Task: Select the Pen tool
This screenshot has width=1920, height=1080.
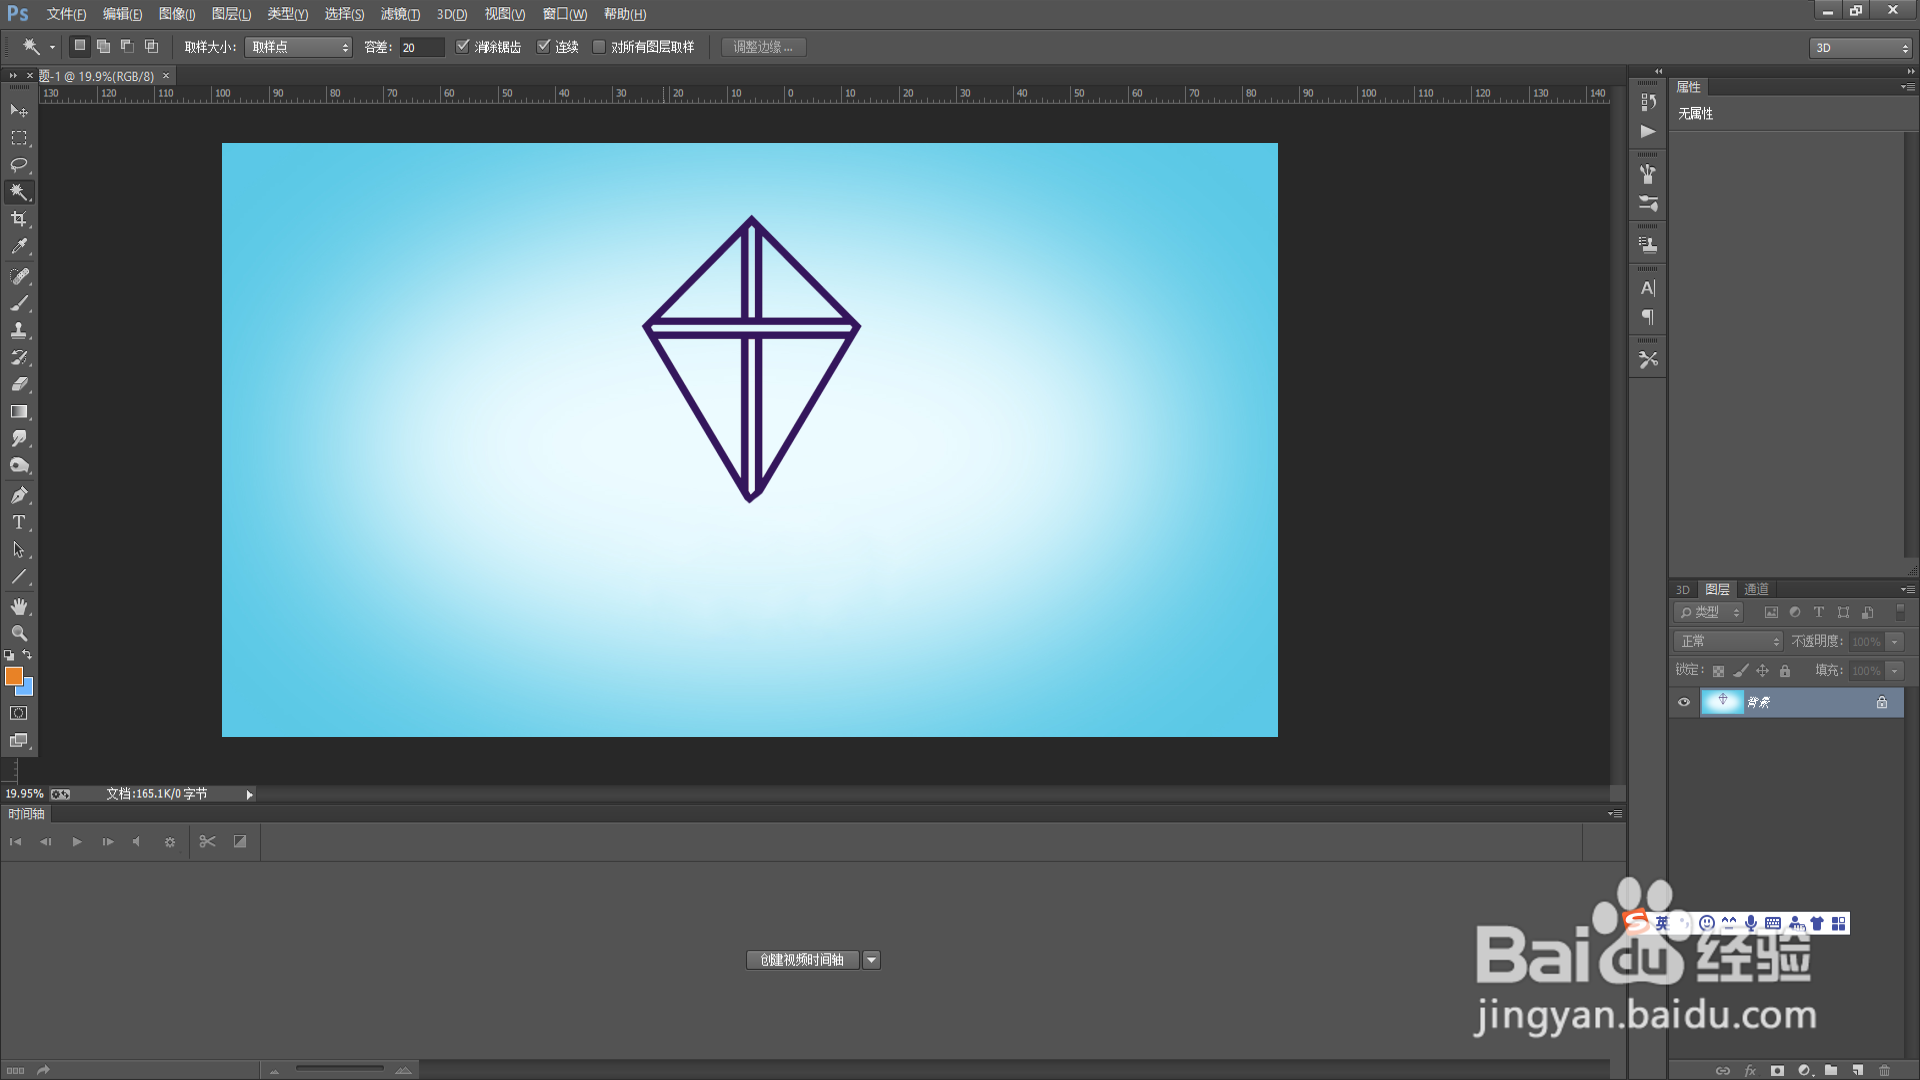Action: (x=19, y=496)
